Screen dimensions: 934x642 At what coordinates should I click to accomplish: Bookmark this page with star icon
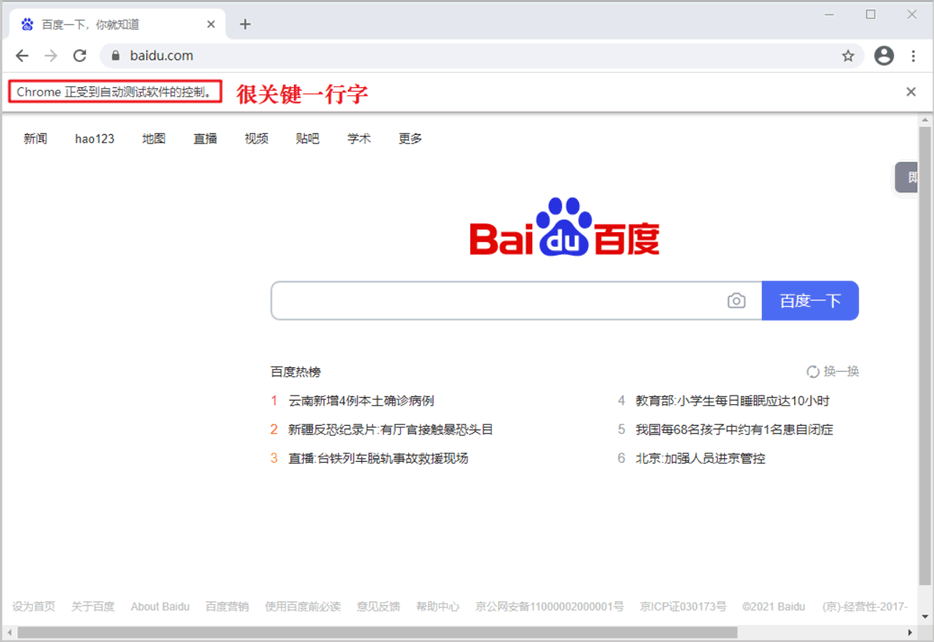coord(848,56)
